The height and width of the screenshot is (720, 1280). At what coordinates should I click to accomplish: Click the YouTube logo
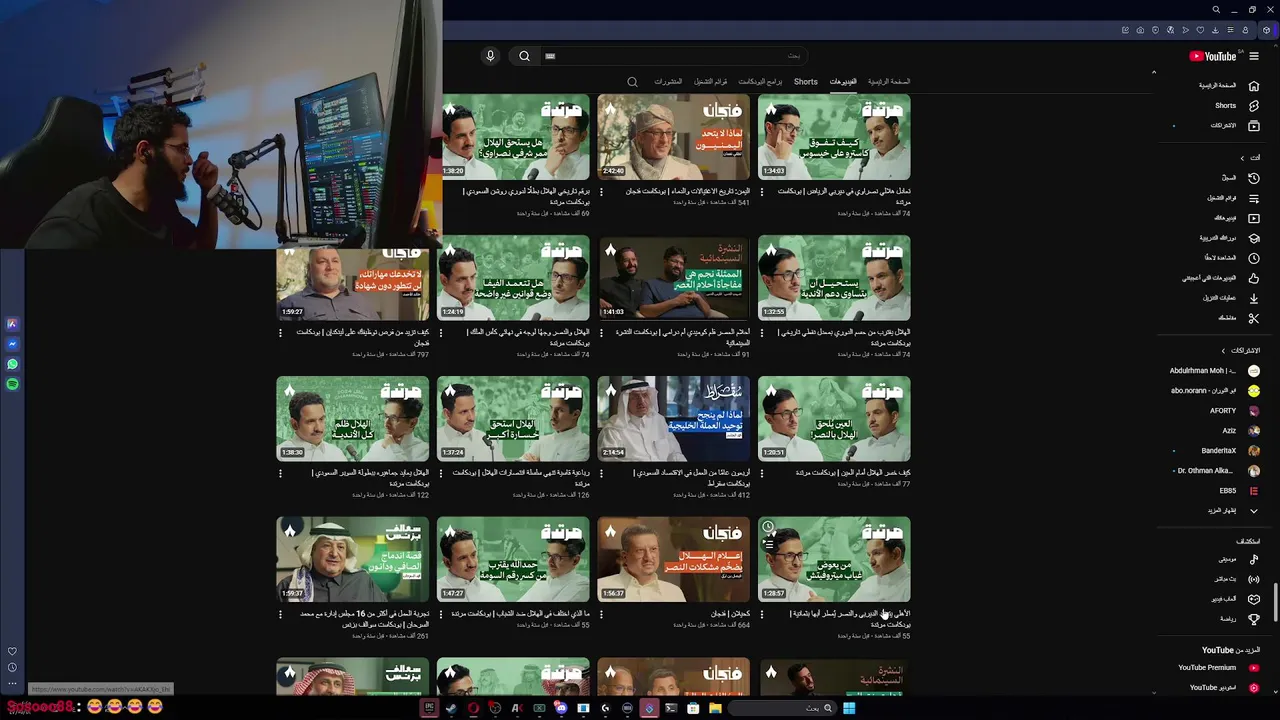coord(1214,56)
